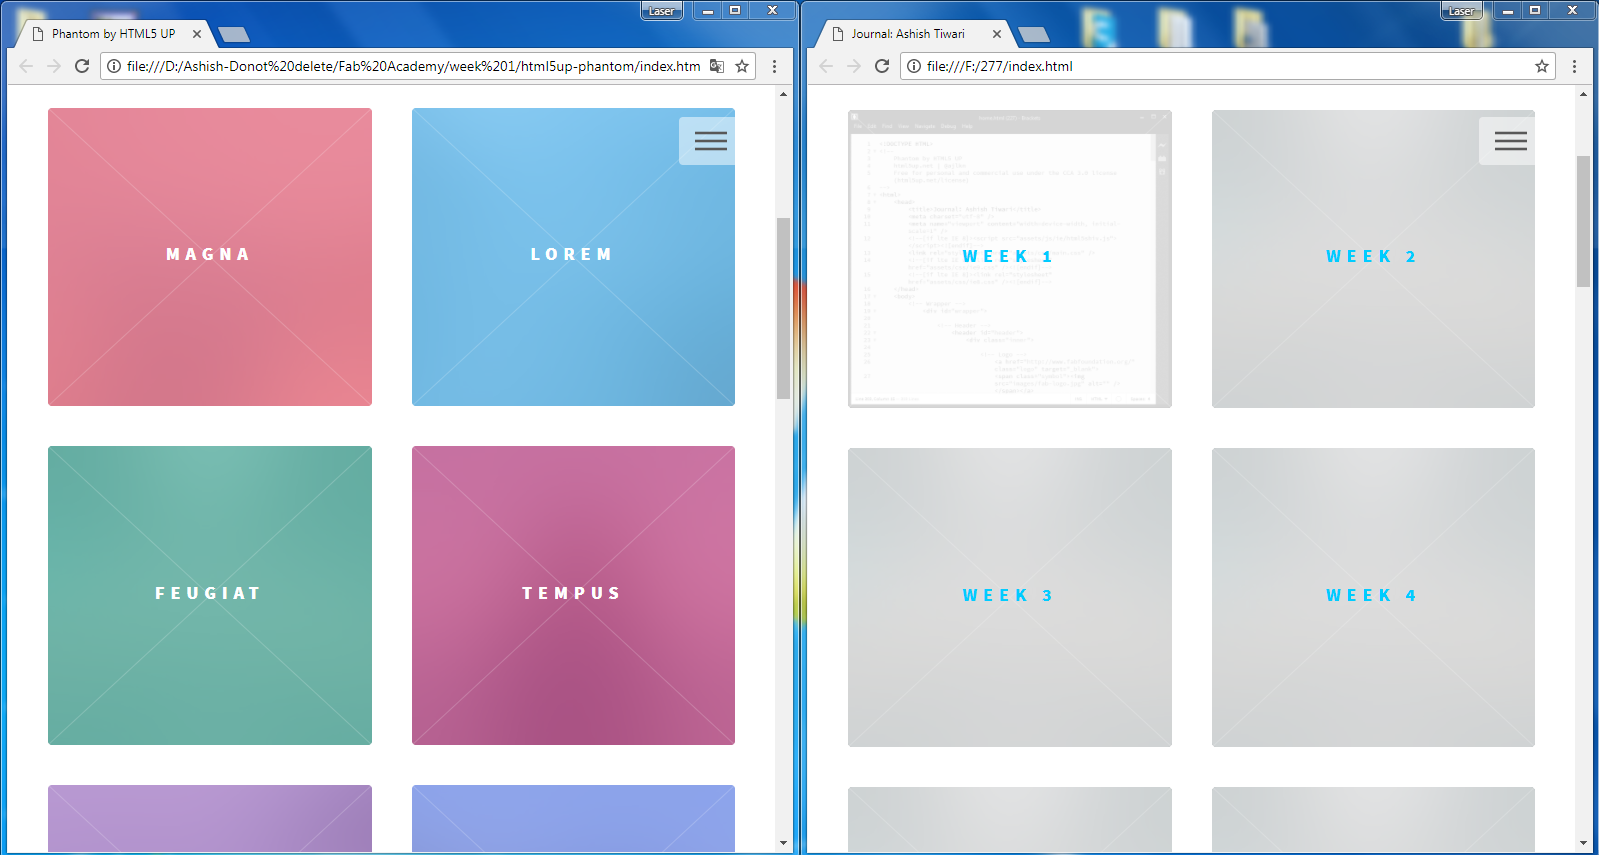Image resolution: width=1599 pixels, height=855 pixels.
Task: Click the translate icon in Phantom address bar
Action: point(717,66)
